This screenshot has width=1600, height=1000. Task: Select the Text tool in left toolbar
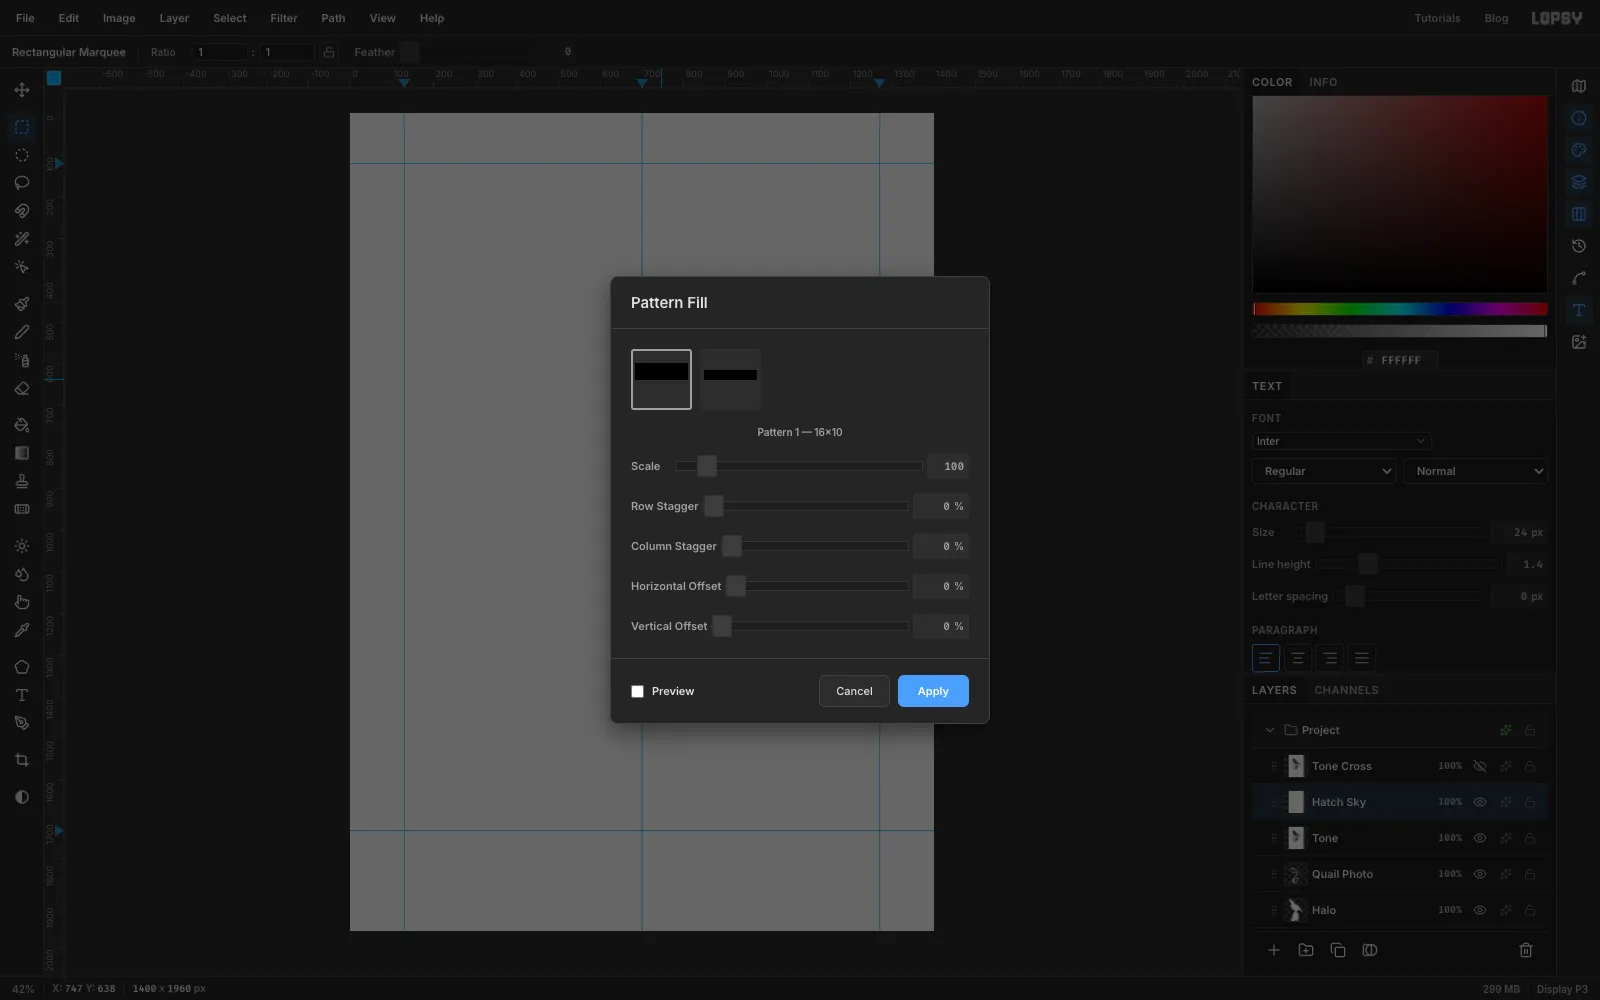click(x=22, y=695)
